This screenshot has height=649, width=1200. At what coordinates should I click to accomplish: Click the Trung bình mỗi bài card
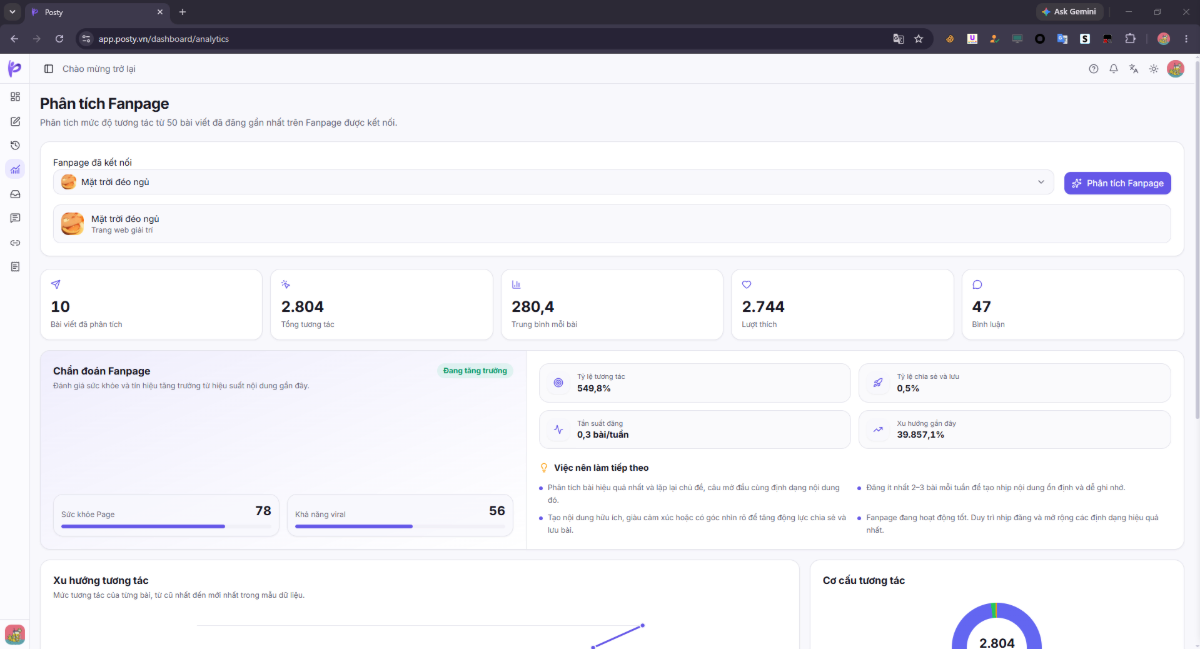tap(612, 305)
